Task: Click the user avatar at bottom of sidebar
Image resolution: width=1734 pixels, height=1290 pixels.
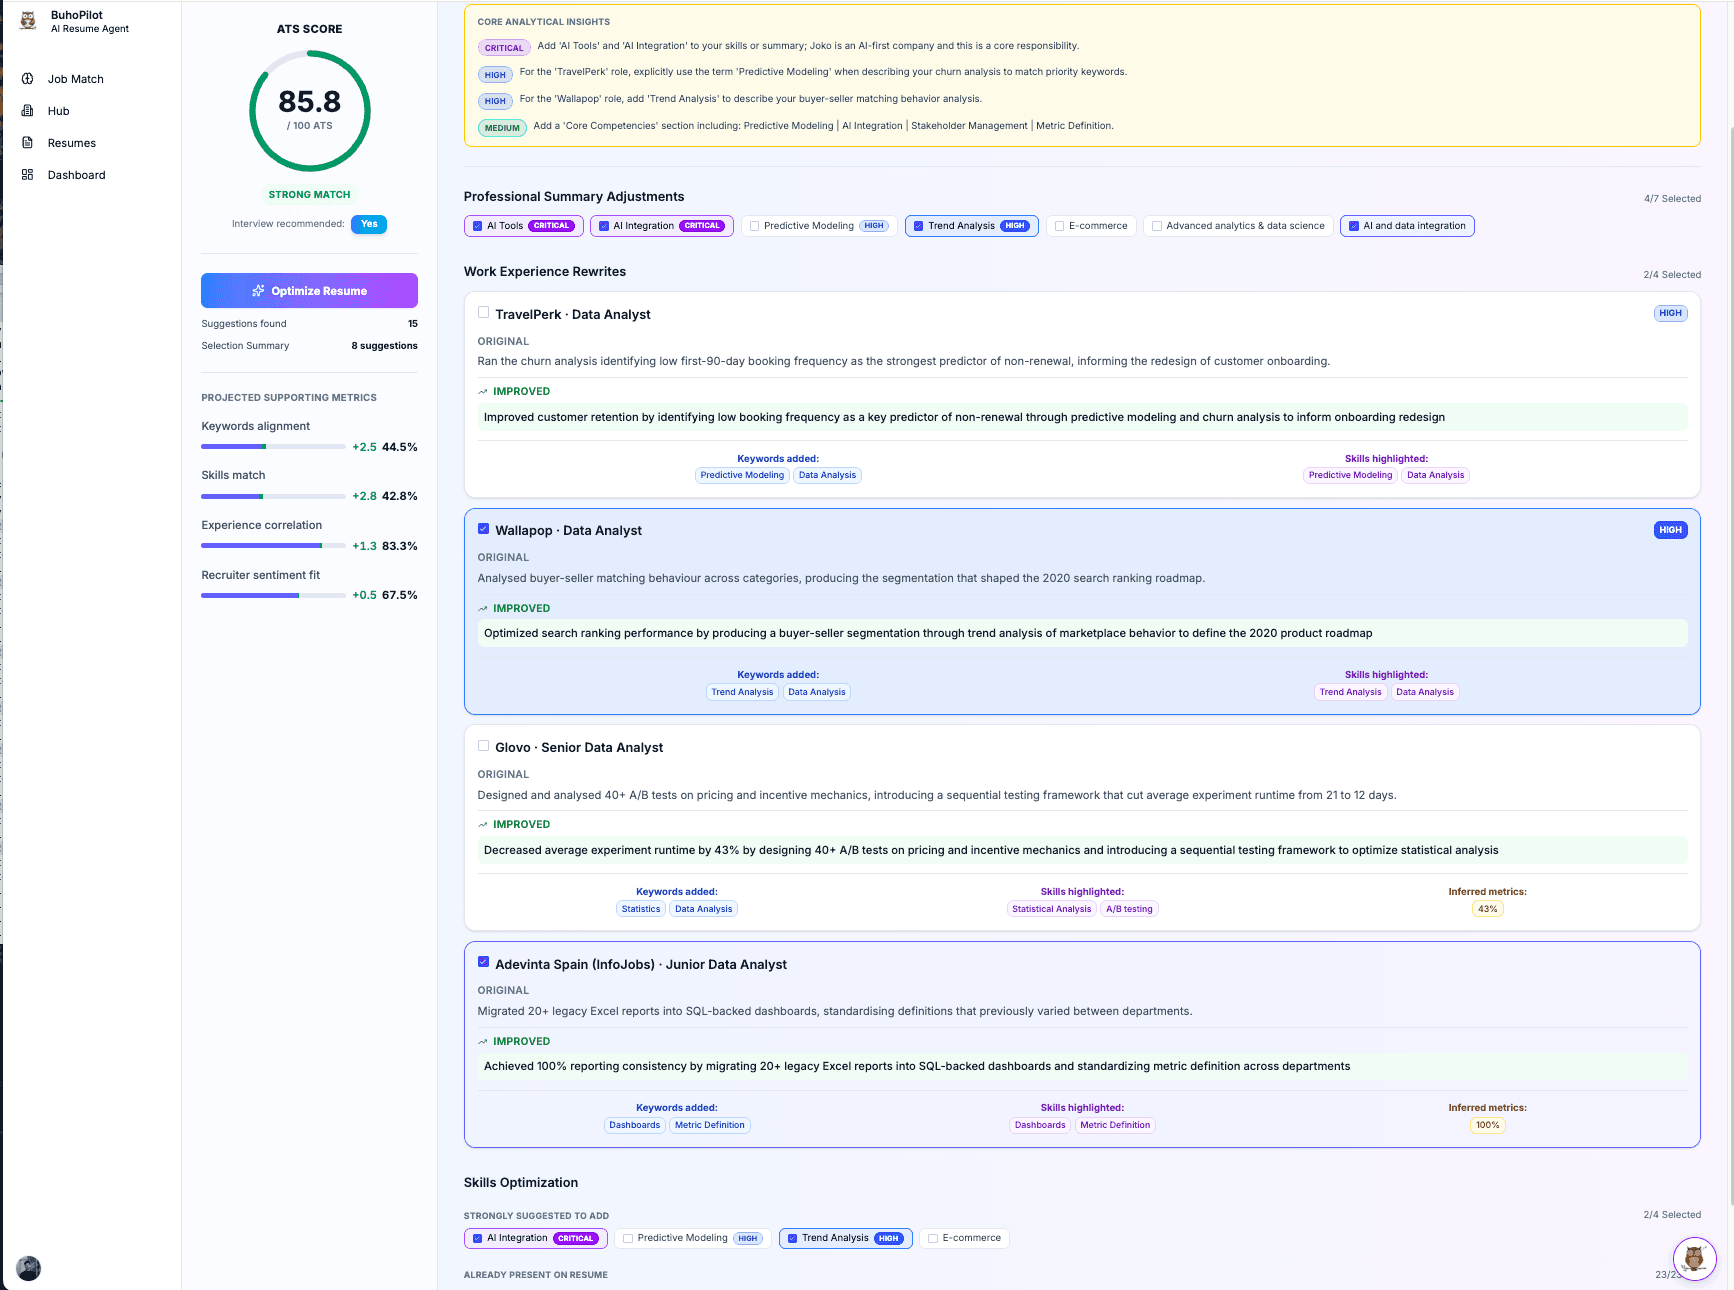Action: pyautogui.click(x=29, y=1268)
